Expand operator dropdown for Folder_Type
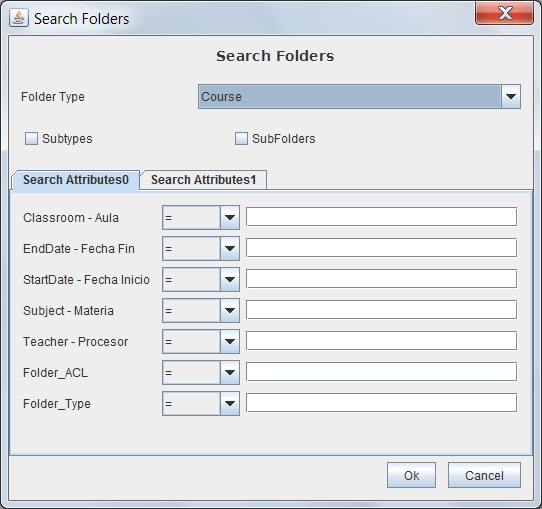The width and height of the screenshot is (542, 509). (201, 404)
